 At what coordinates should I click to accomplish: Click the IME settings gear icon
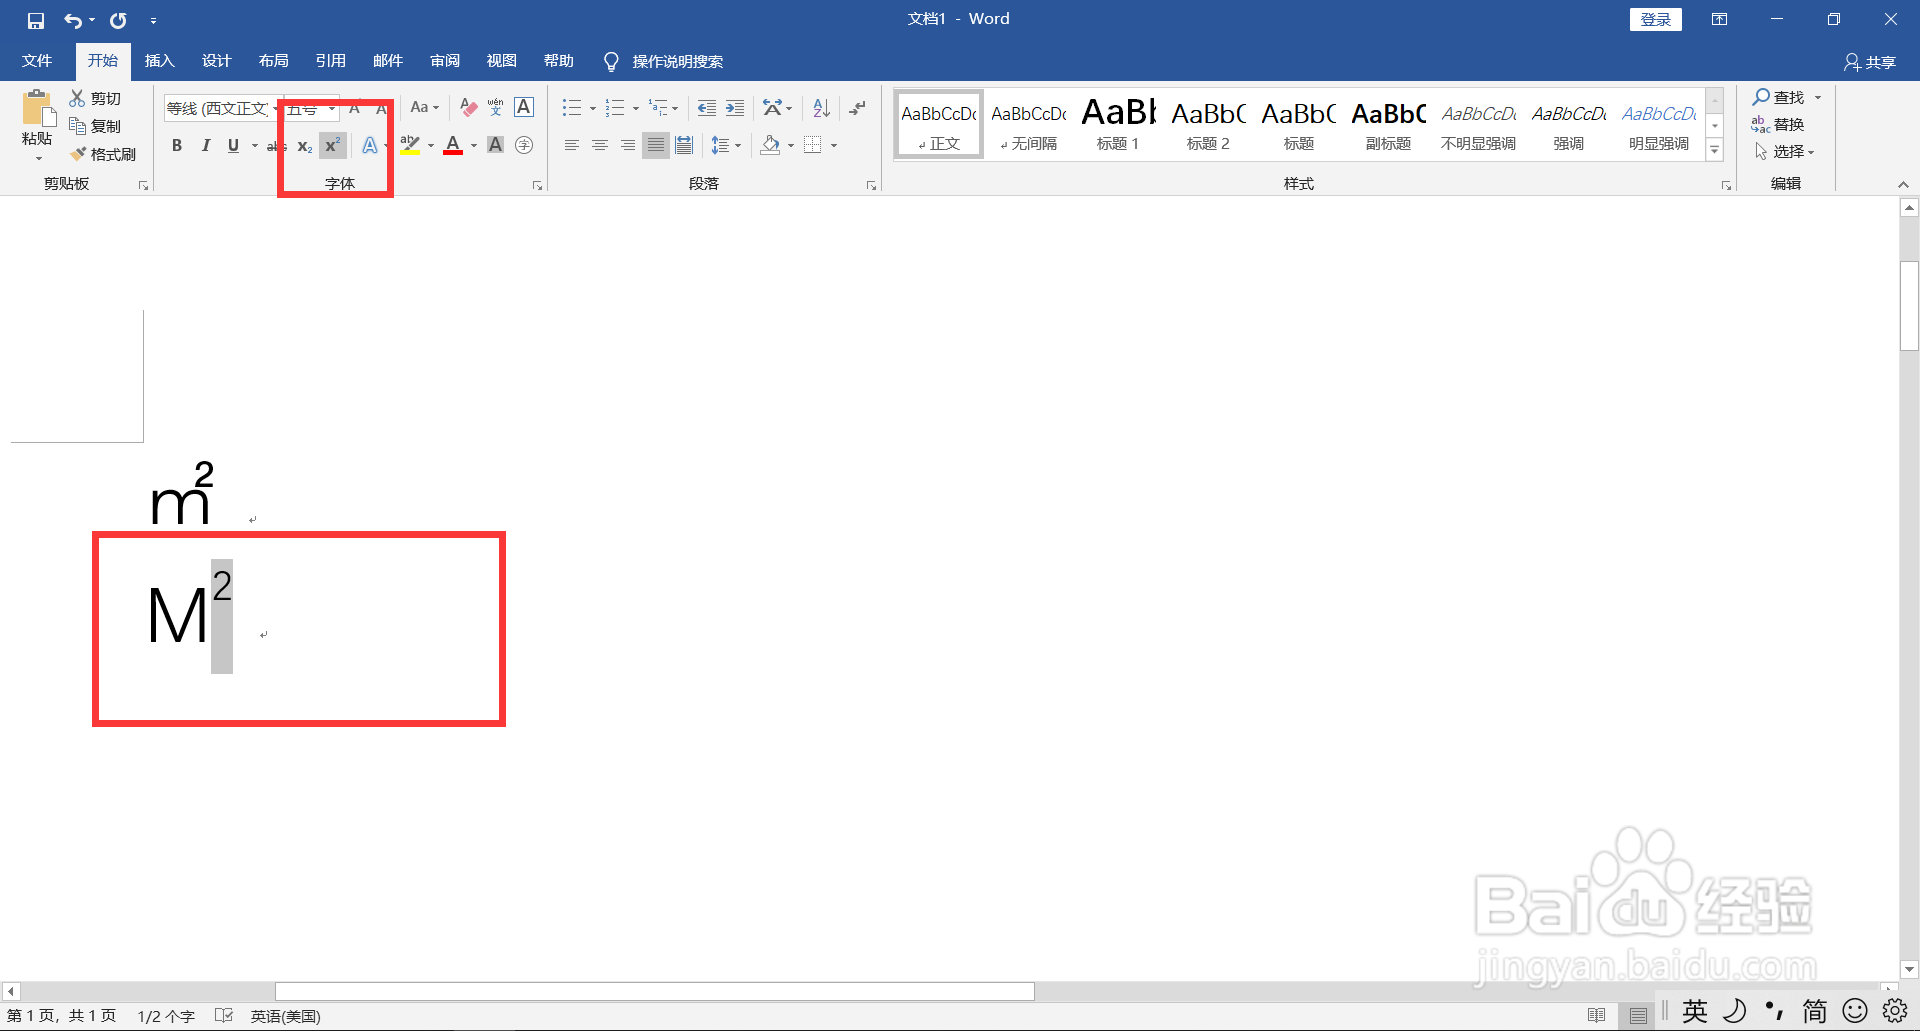pos(1894,1011)
